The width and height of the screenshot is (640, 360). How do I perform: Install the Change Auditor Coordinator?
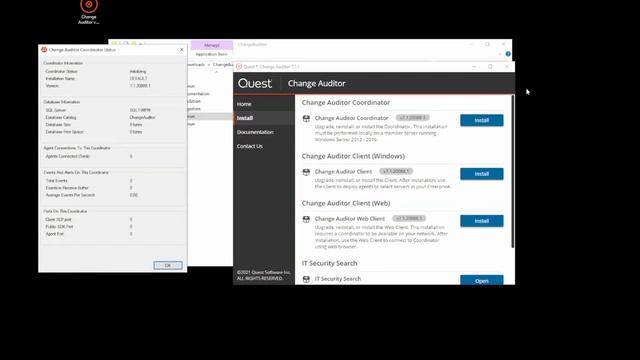click(x=482, y=120)
